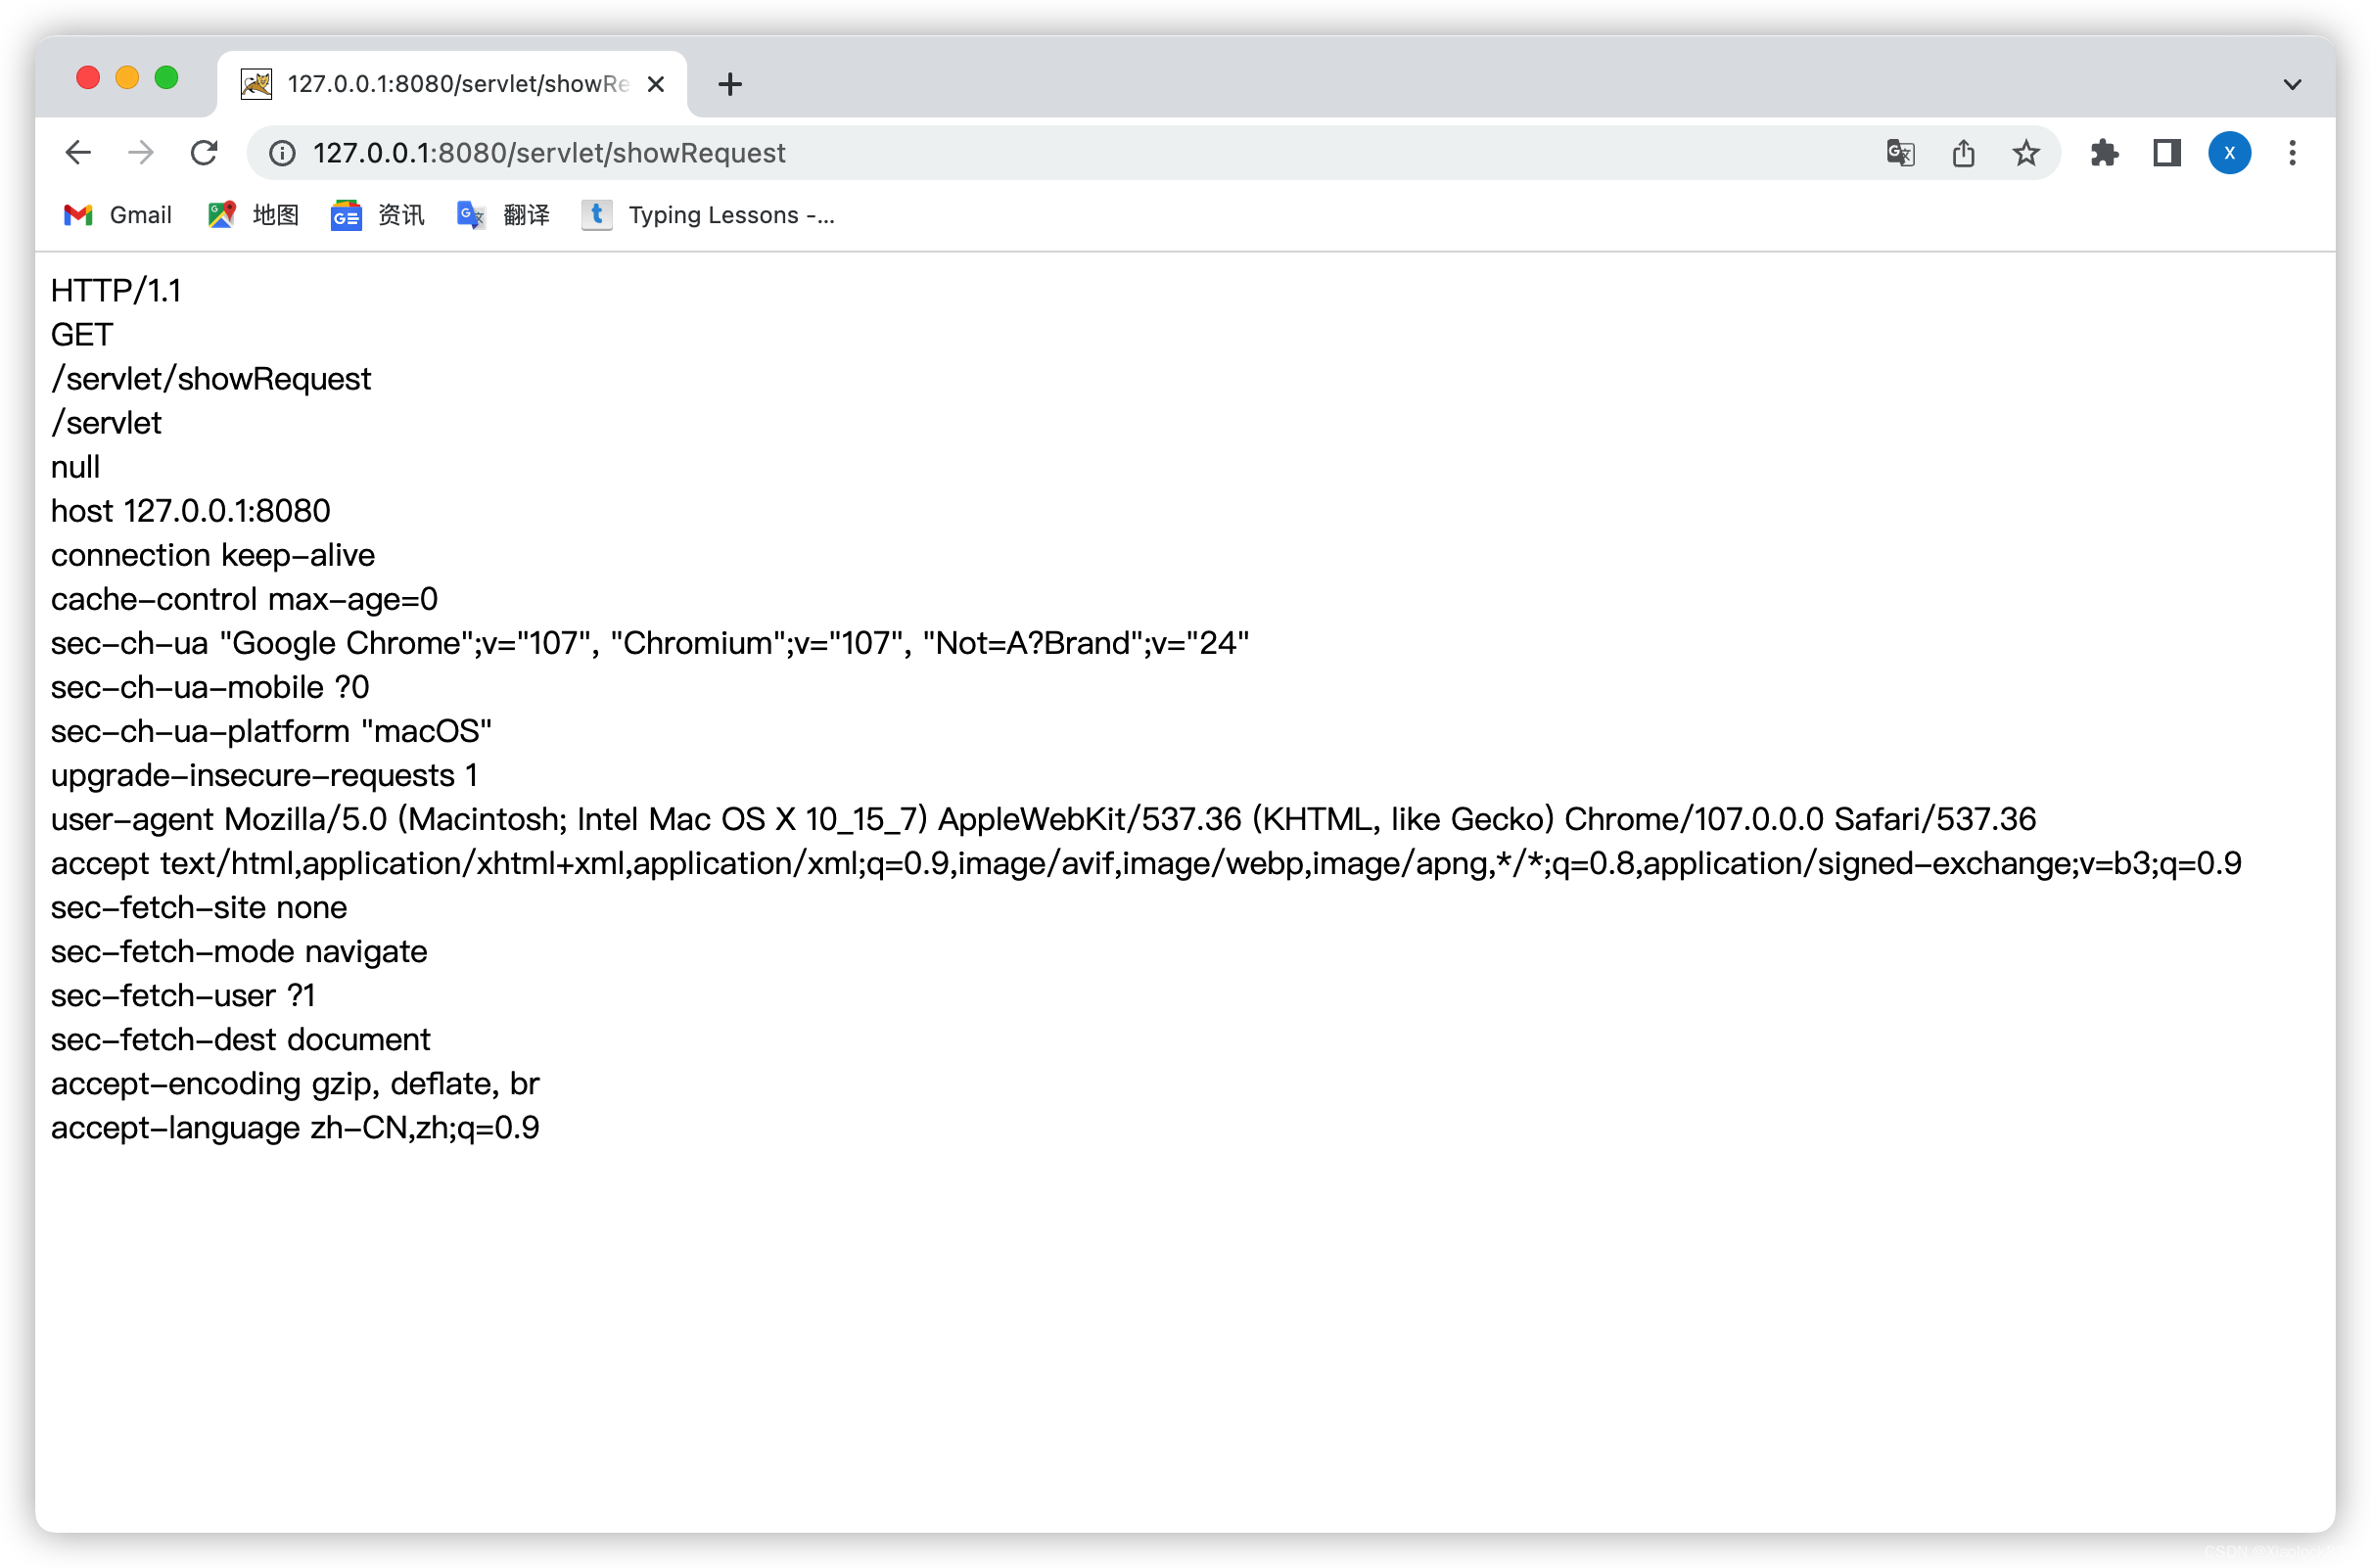Click the green fullscreen window button
The width and height of the screenshot is (2371, 1568).
[166, 78]
